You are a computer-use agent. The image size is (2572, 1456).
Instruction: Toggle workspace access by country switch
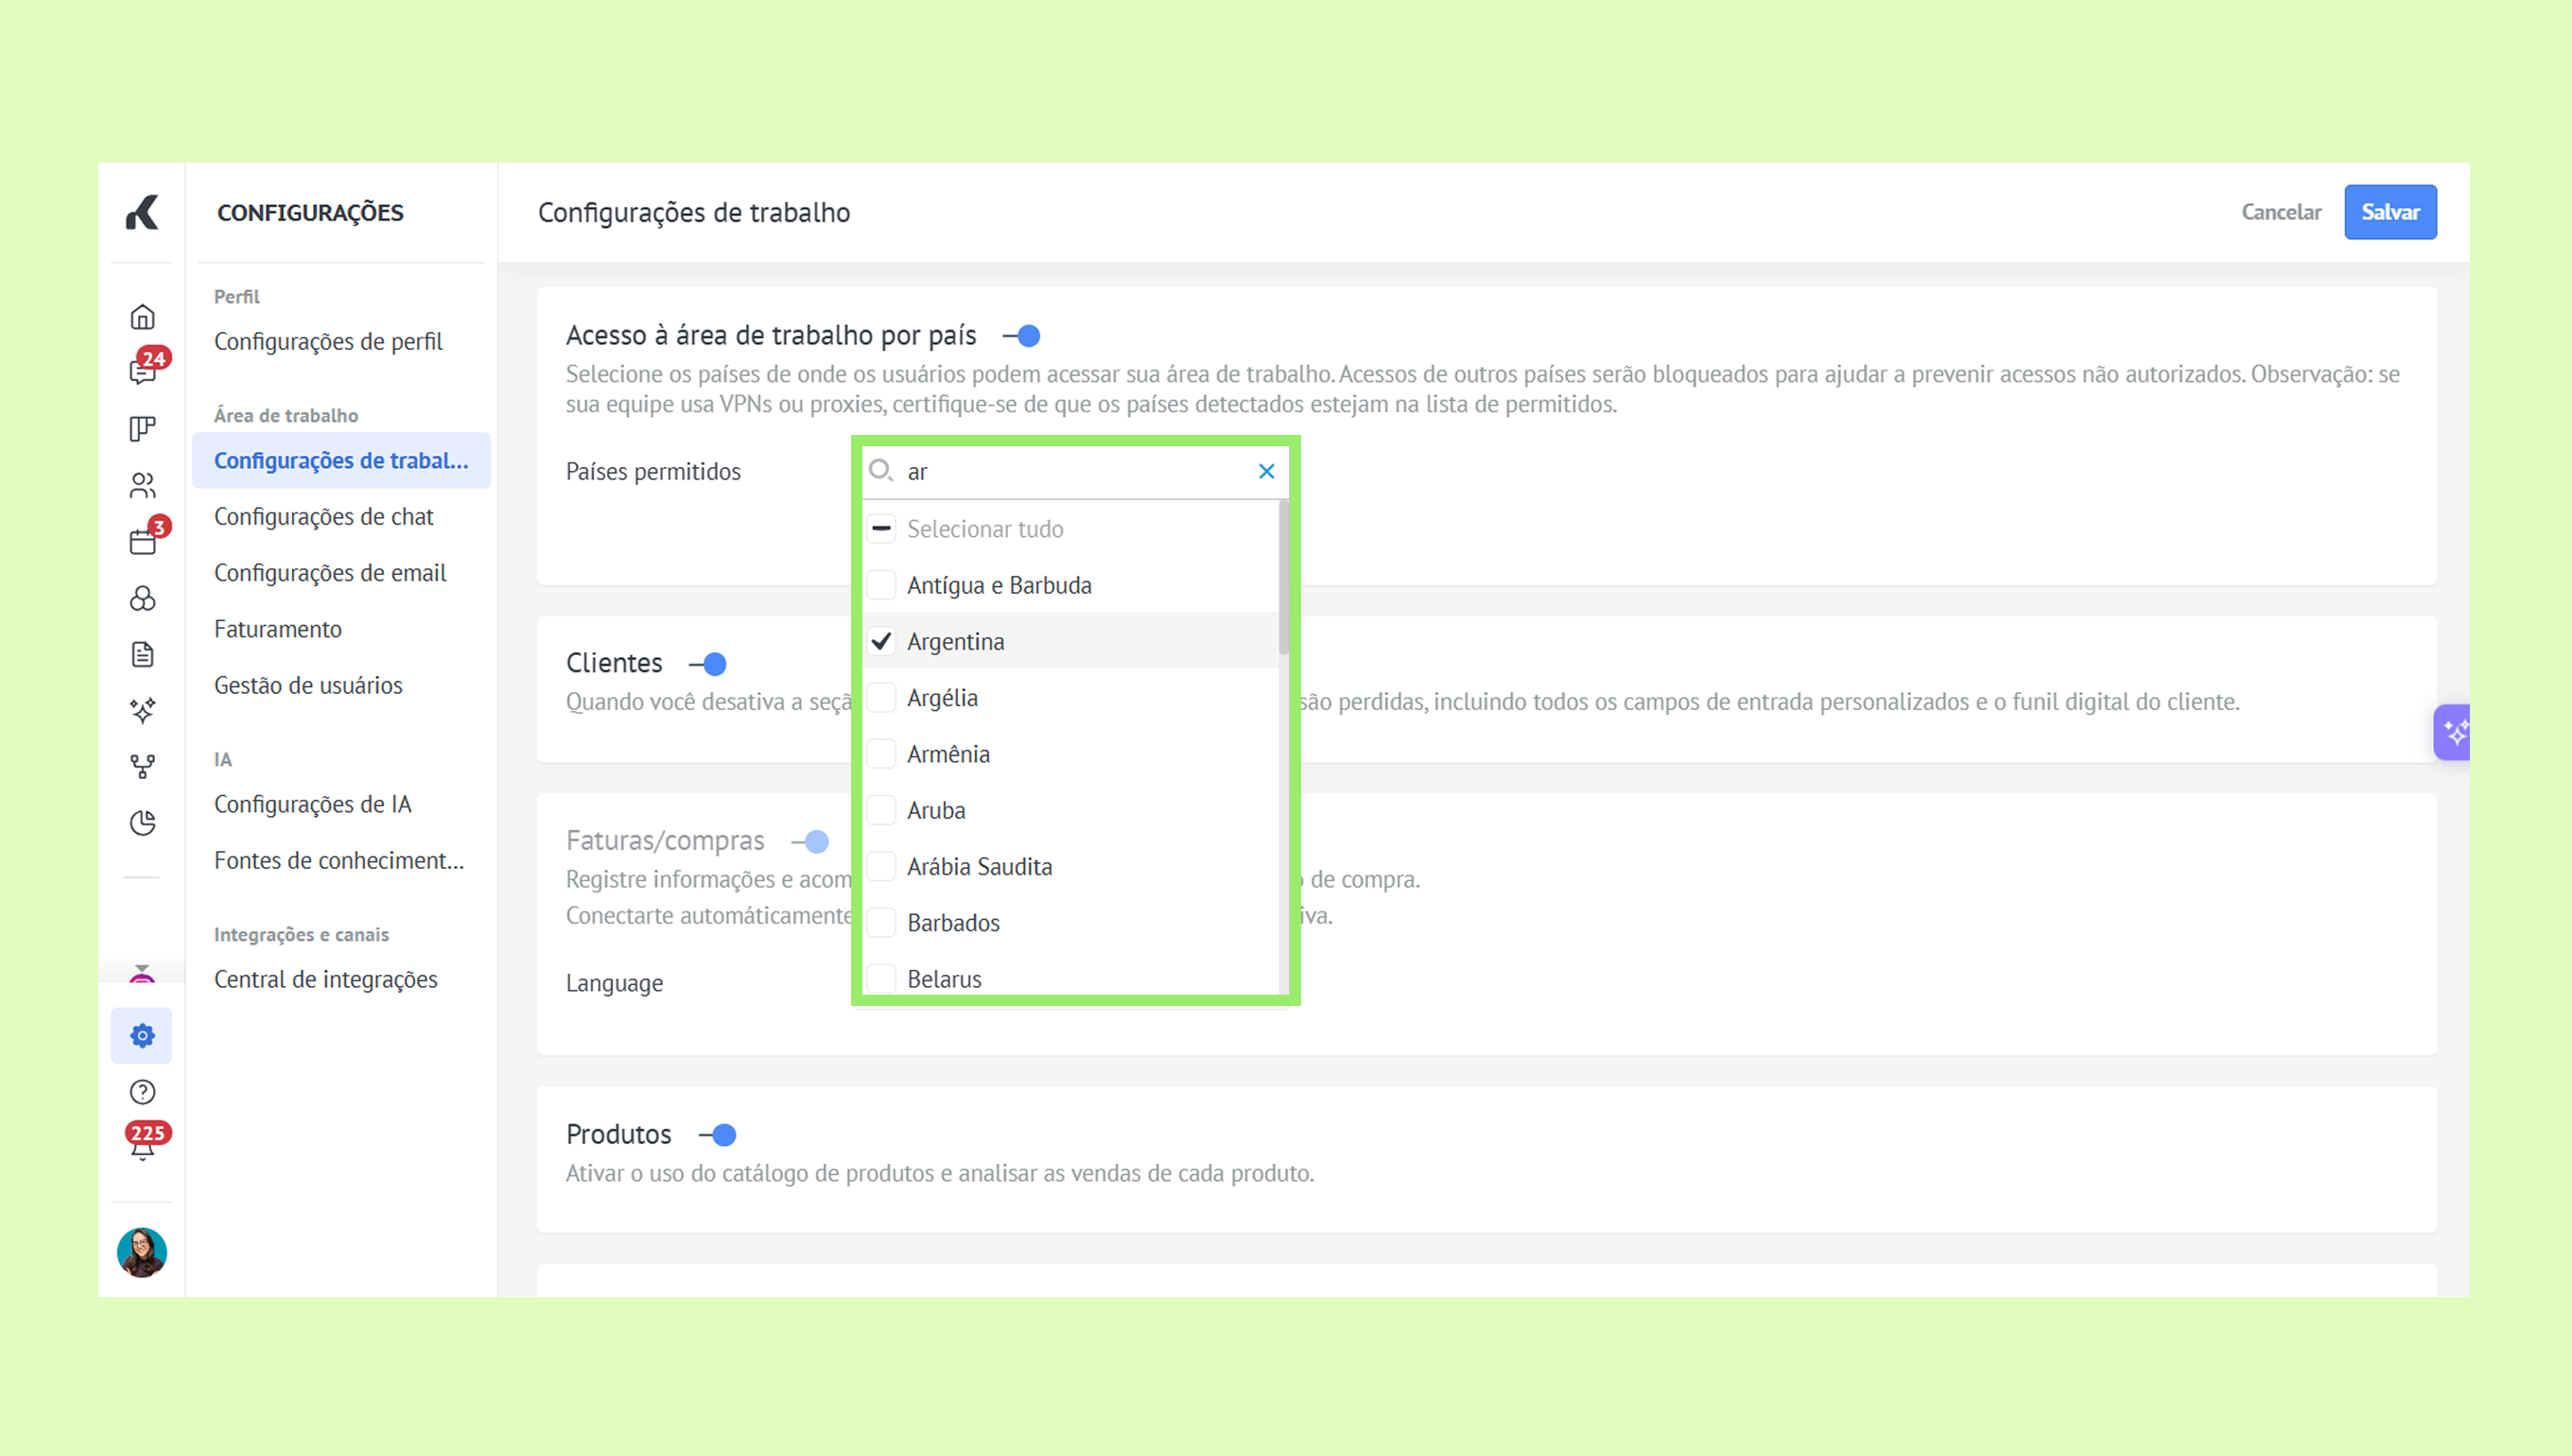coord(1022,336)
